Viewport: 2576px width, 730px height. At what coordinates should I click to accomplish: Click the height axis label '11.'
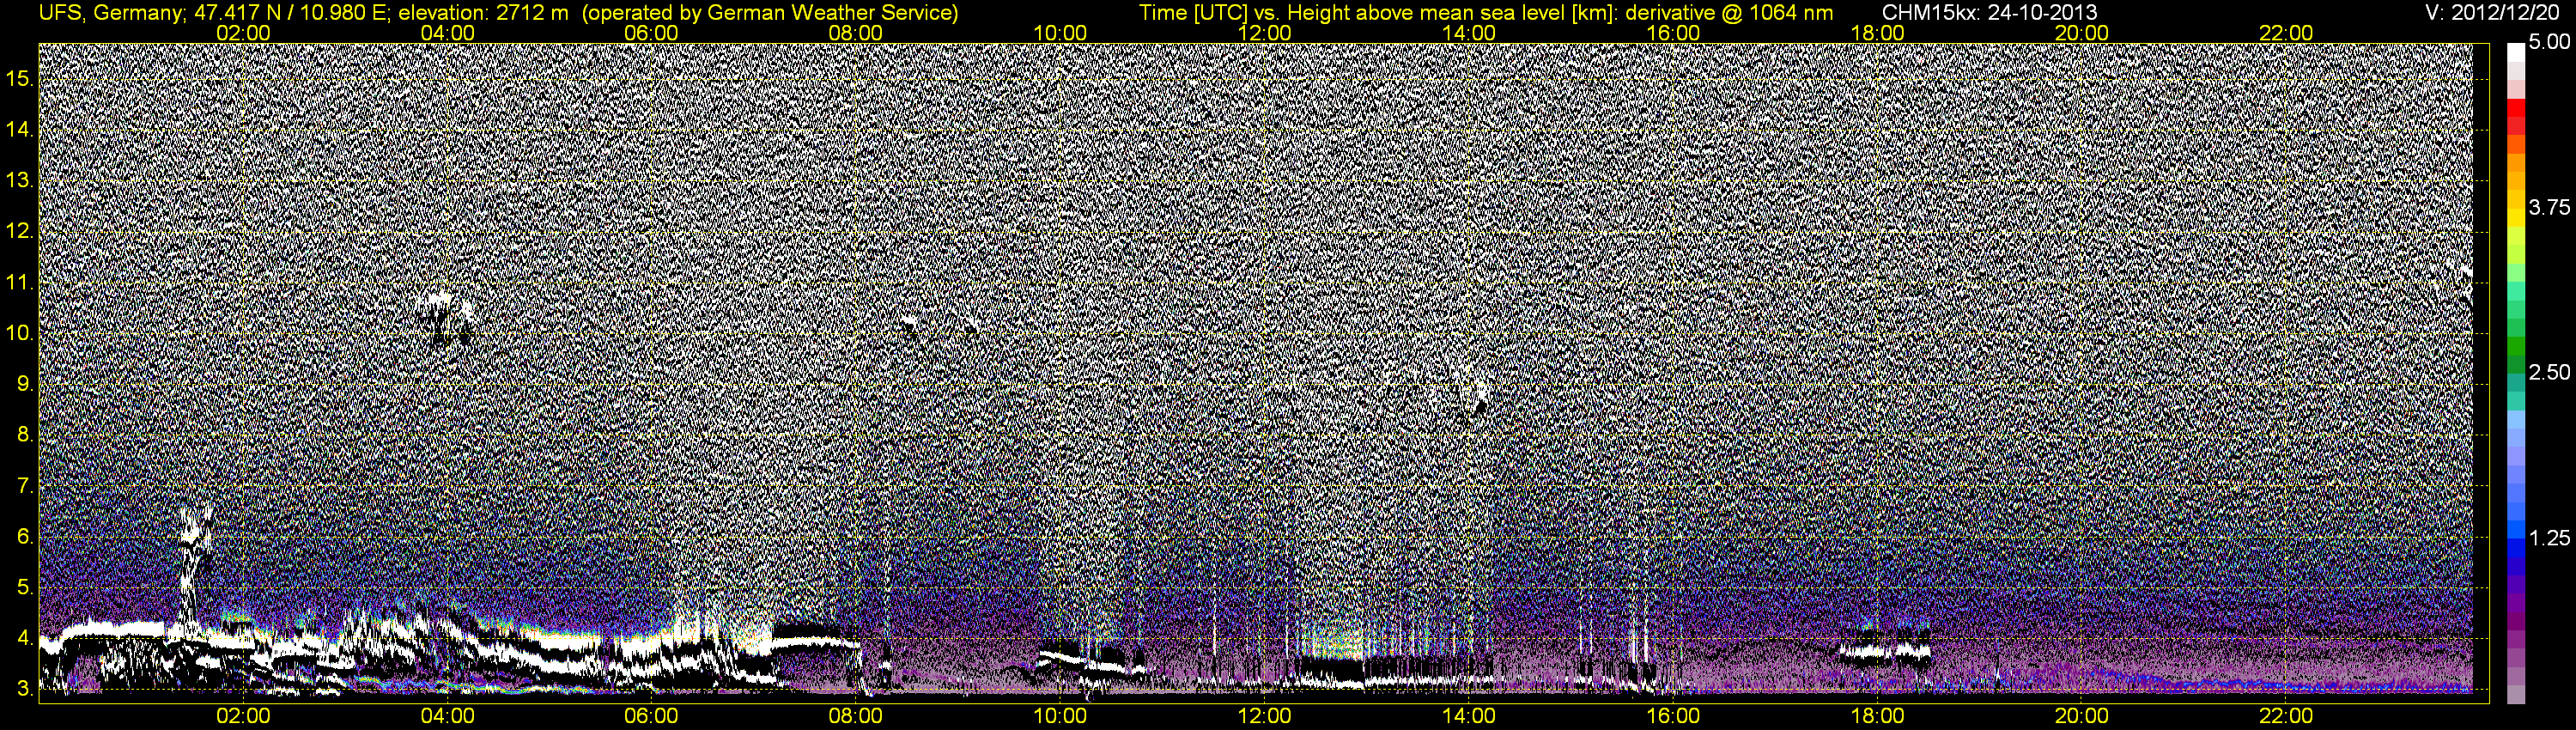(20, 283)
